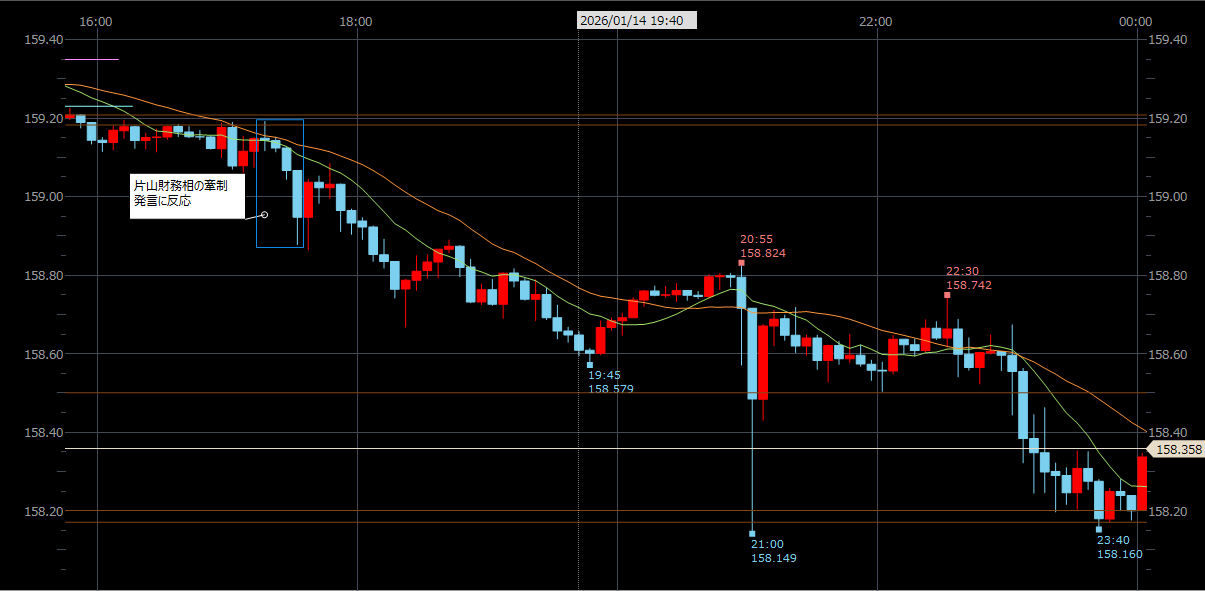The width and height of the screenshot is (1205, 591).
Task: Click the current price tag 158.358
Action: (1177, 450)
